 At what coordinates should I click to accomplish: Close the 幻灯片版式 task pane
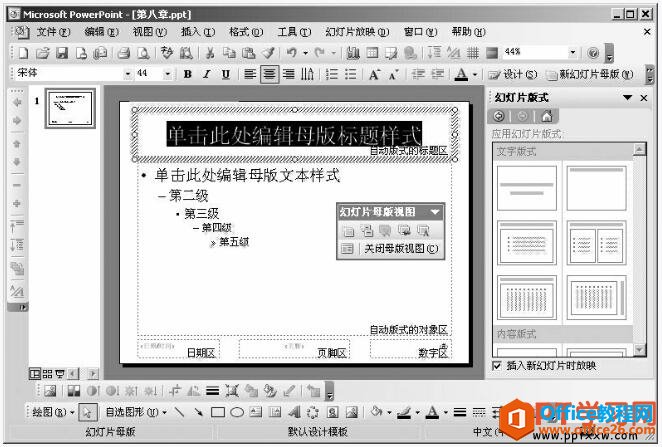tap(644, 98)
